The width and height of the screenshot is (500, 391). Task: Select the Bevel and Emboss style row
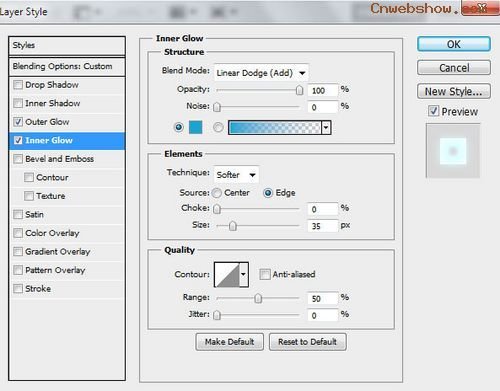(x=67, y=159)
